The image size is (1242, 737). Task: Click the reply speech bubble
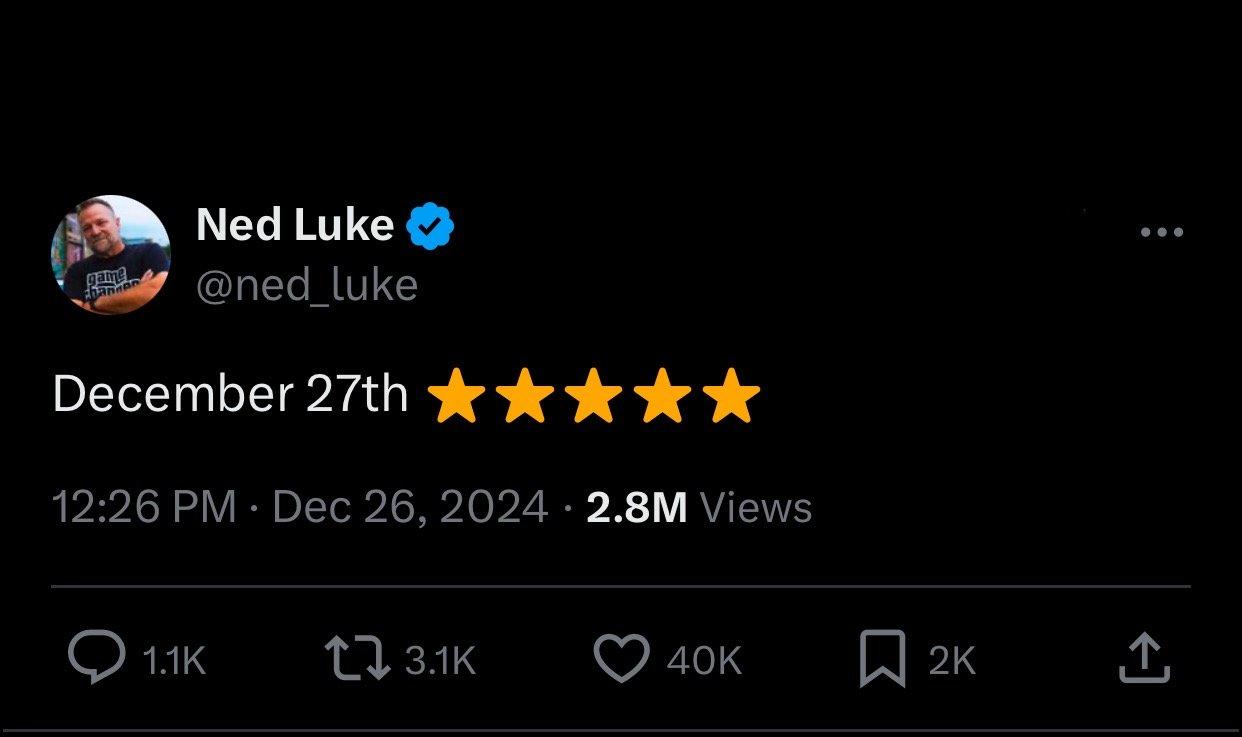(x=96, y=657)
